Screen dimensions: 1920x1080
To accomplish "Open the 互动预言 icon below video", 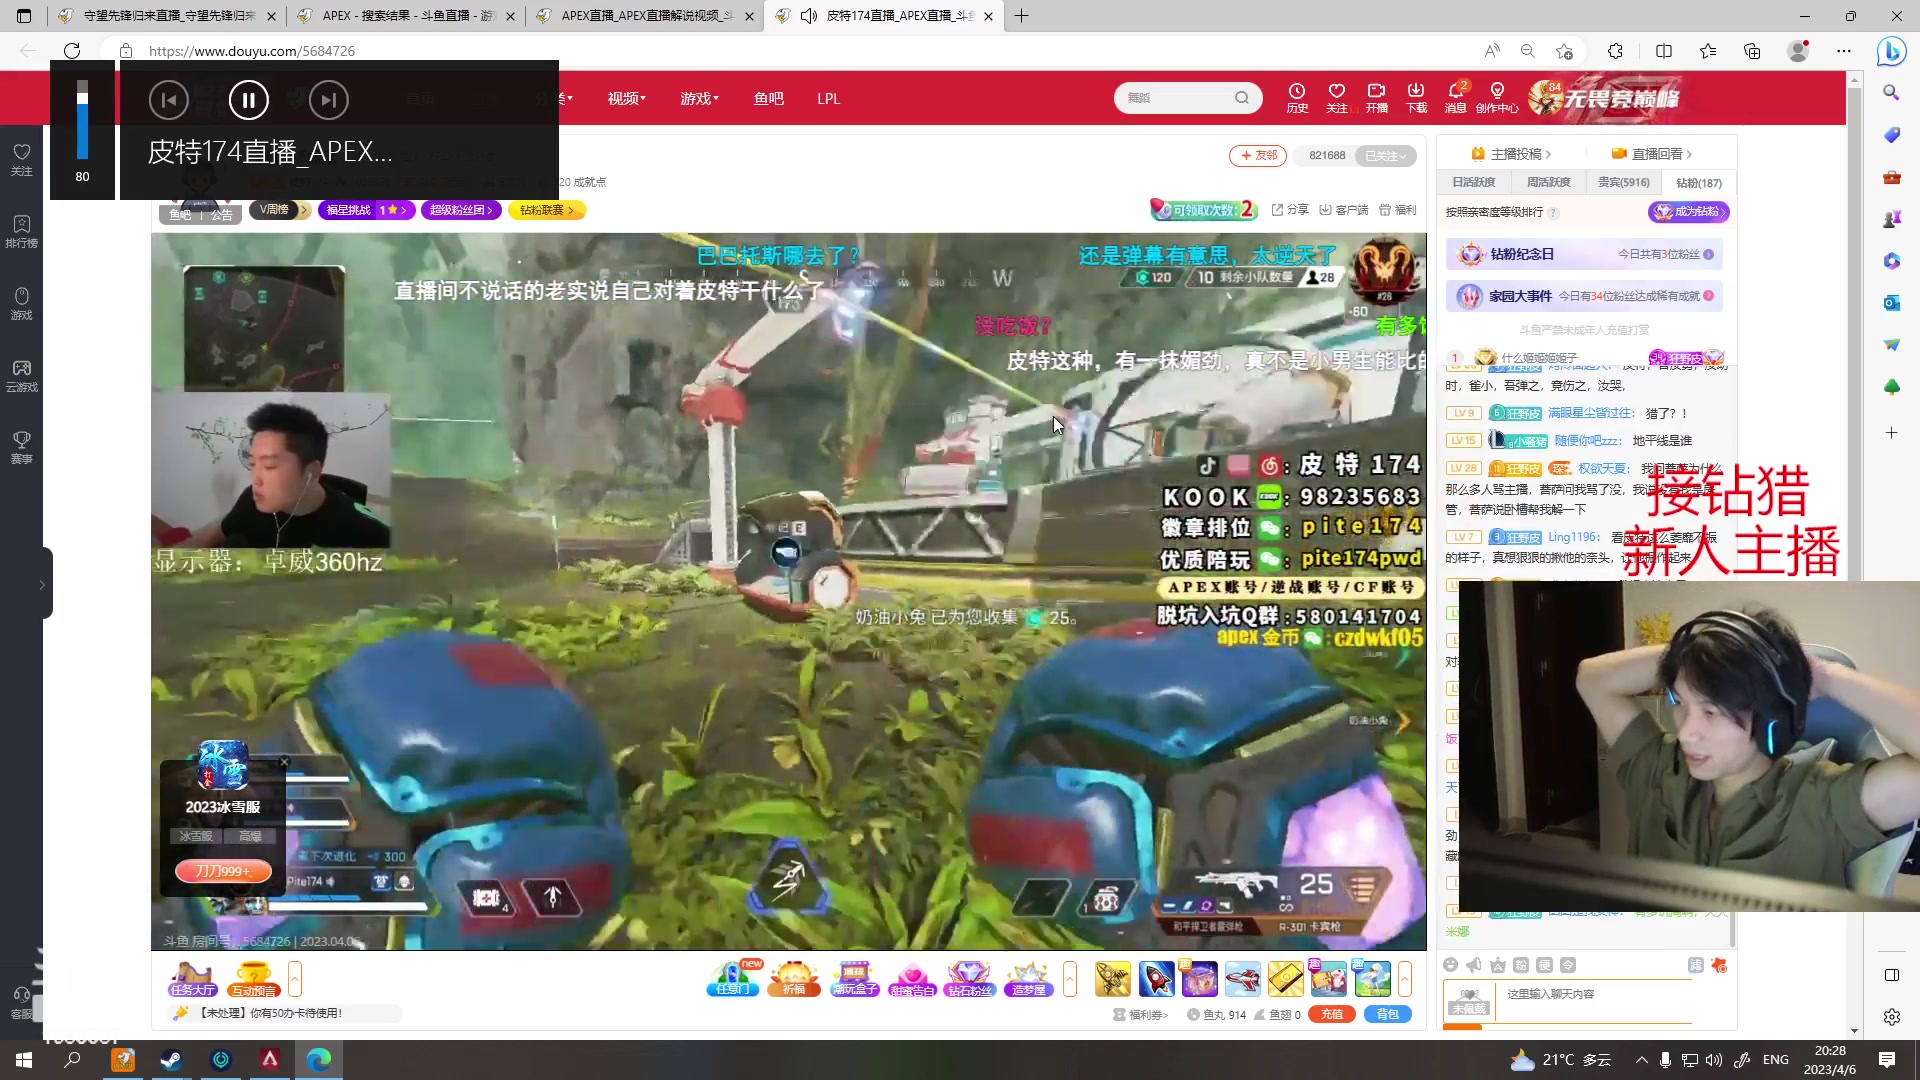I will (x=253, y=979).
